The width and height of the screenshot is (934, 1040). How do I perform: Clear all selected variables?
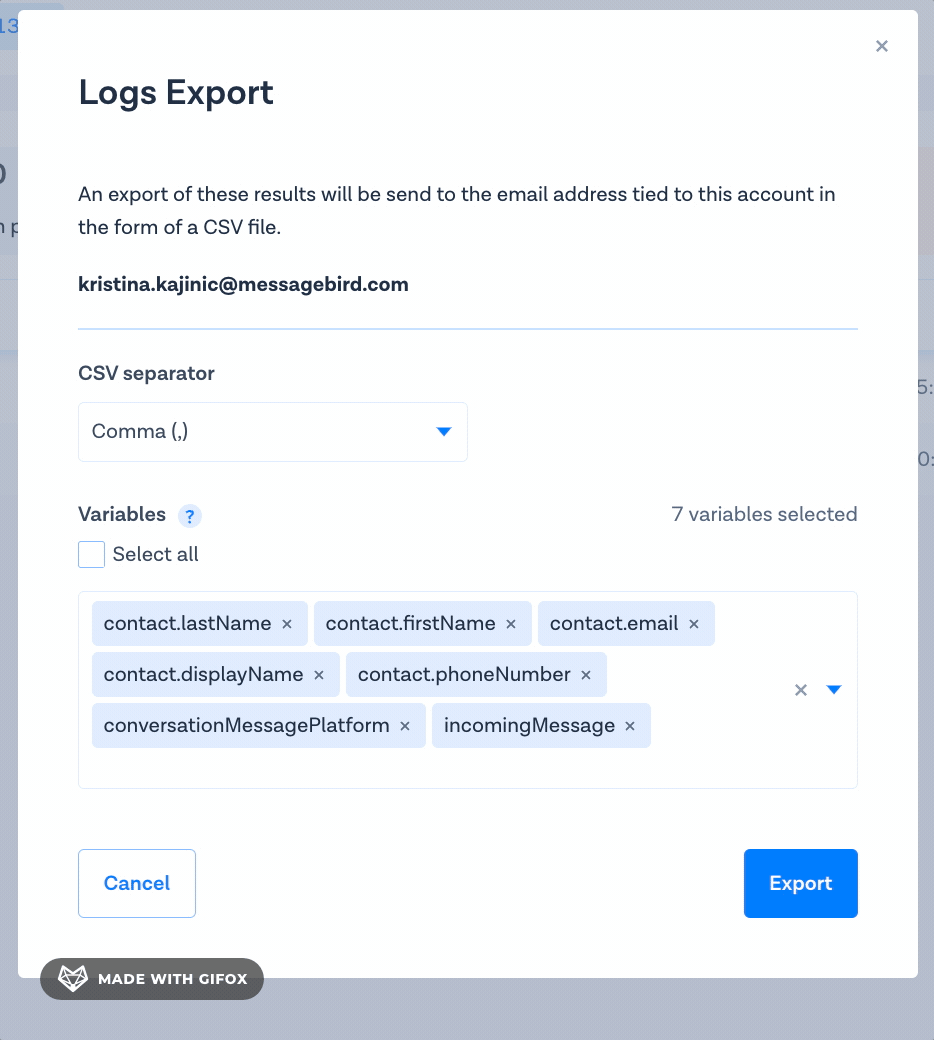[x=800, y=690]
